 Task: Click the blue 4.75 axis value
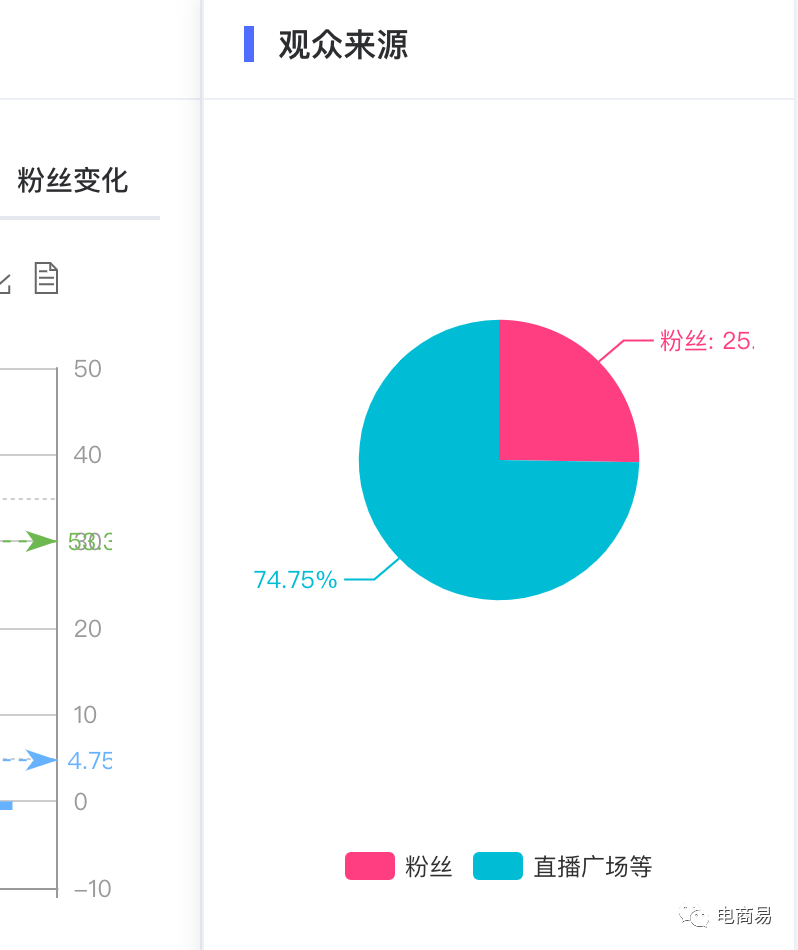click(89, 760)
